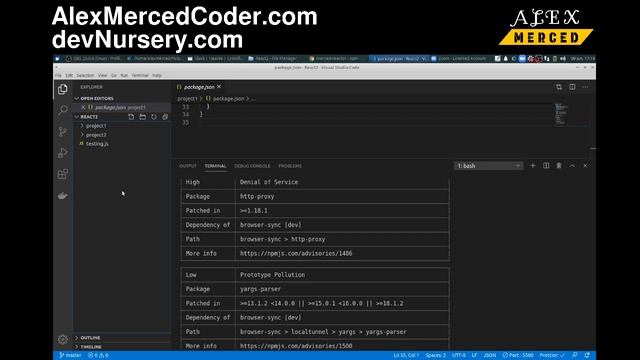
Task: Open npmjs advisories/1500 link in terminal
Action: coord(296,346)
